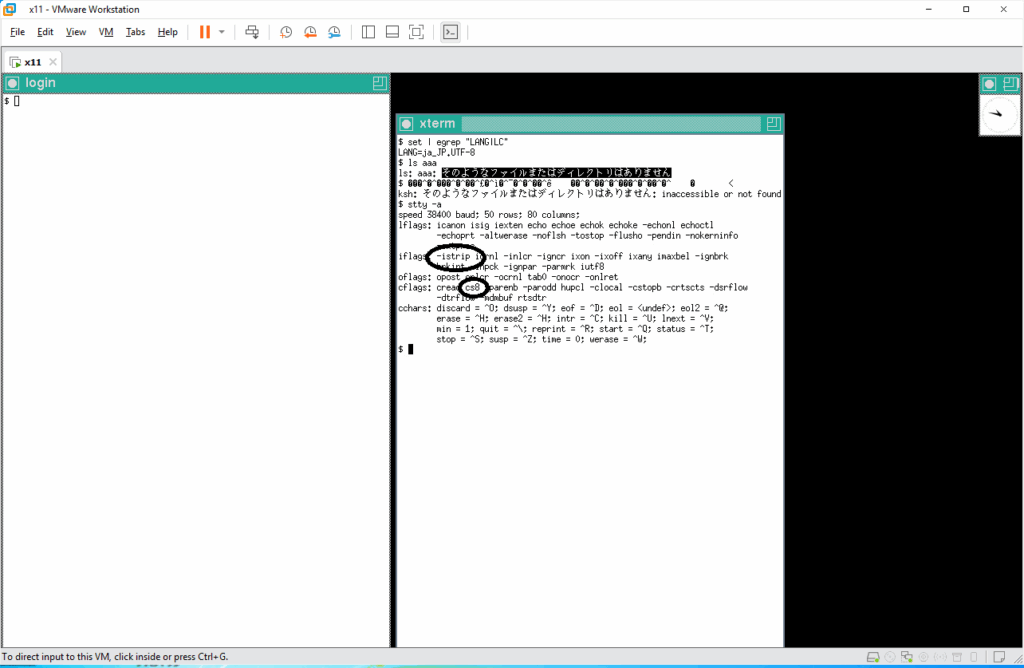Click the status bar message about Ctrl+G
The height and width of the screenshot is (668, 1024).
pyautogui.click(x=115, y=657)
